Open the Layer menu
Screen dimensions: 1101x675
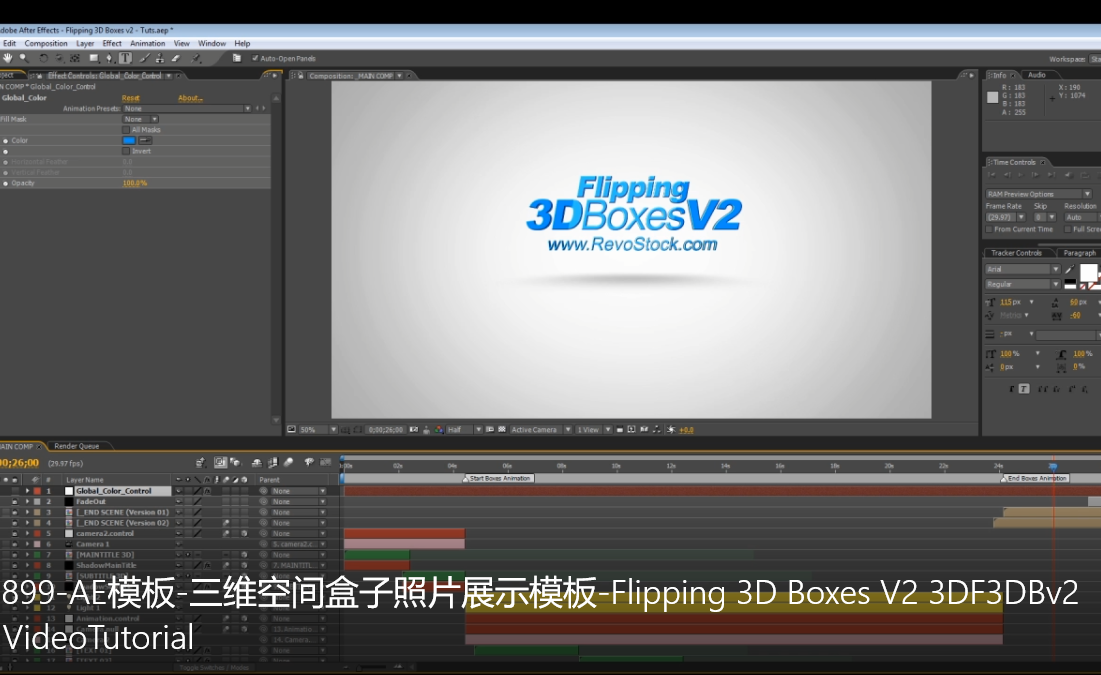pos(85,44)
